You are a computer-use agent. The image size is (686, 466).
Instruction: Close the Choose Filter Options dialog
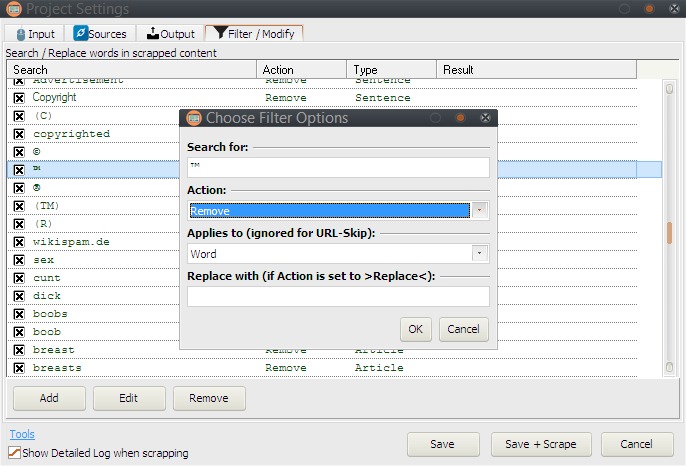pyautogui.click(x=485, y=118)
